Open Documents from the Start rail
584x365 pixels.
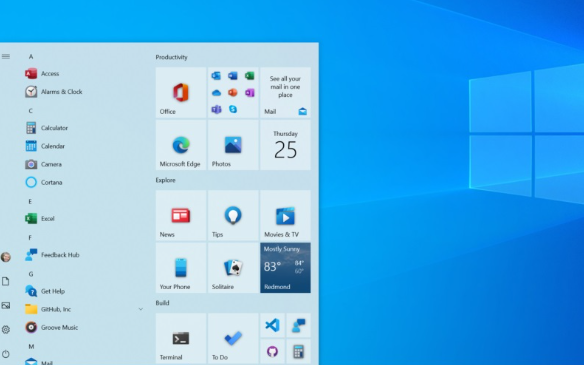6,281
